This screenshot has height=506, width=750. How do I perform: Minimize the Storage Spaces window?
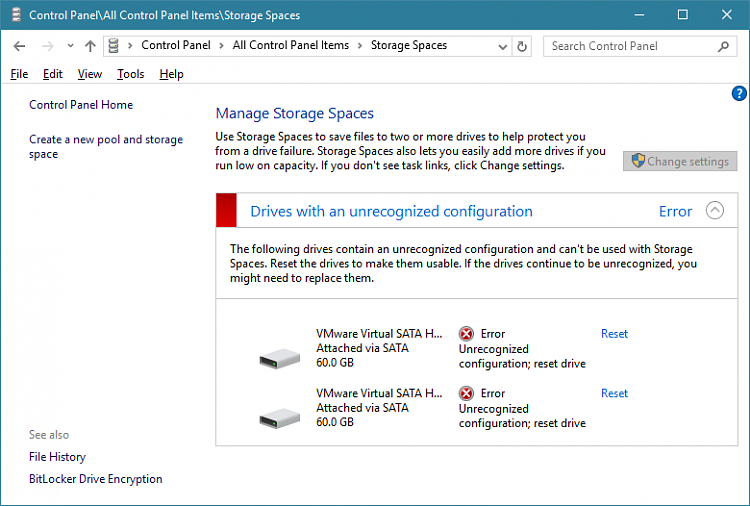tap(639, 15)
